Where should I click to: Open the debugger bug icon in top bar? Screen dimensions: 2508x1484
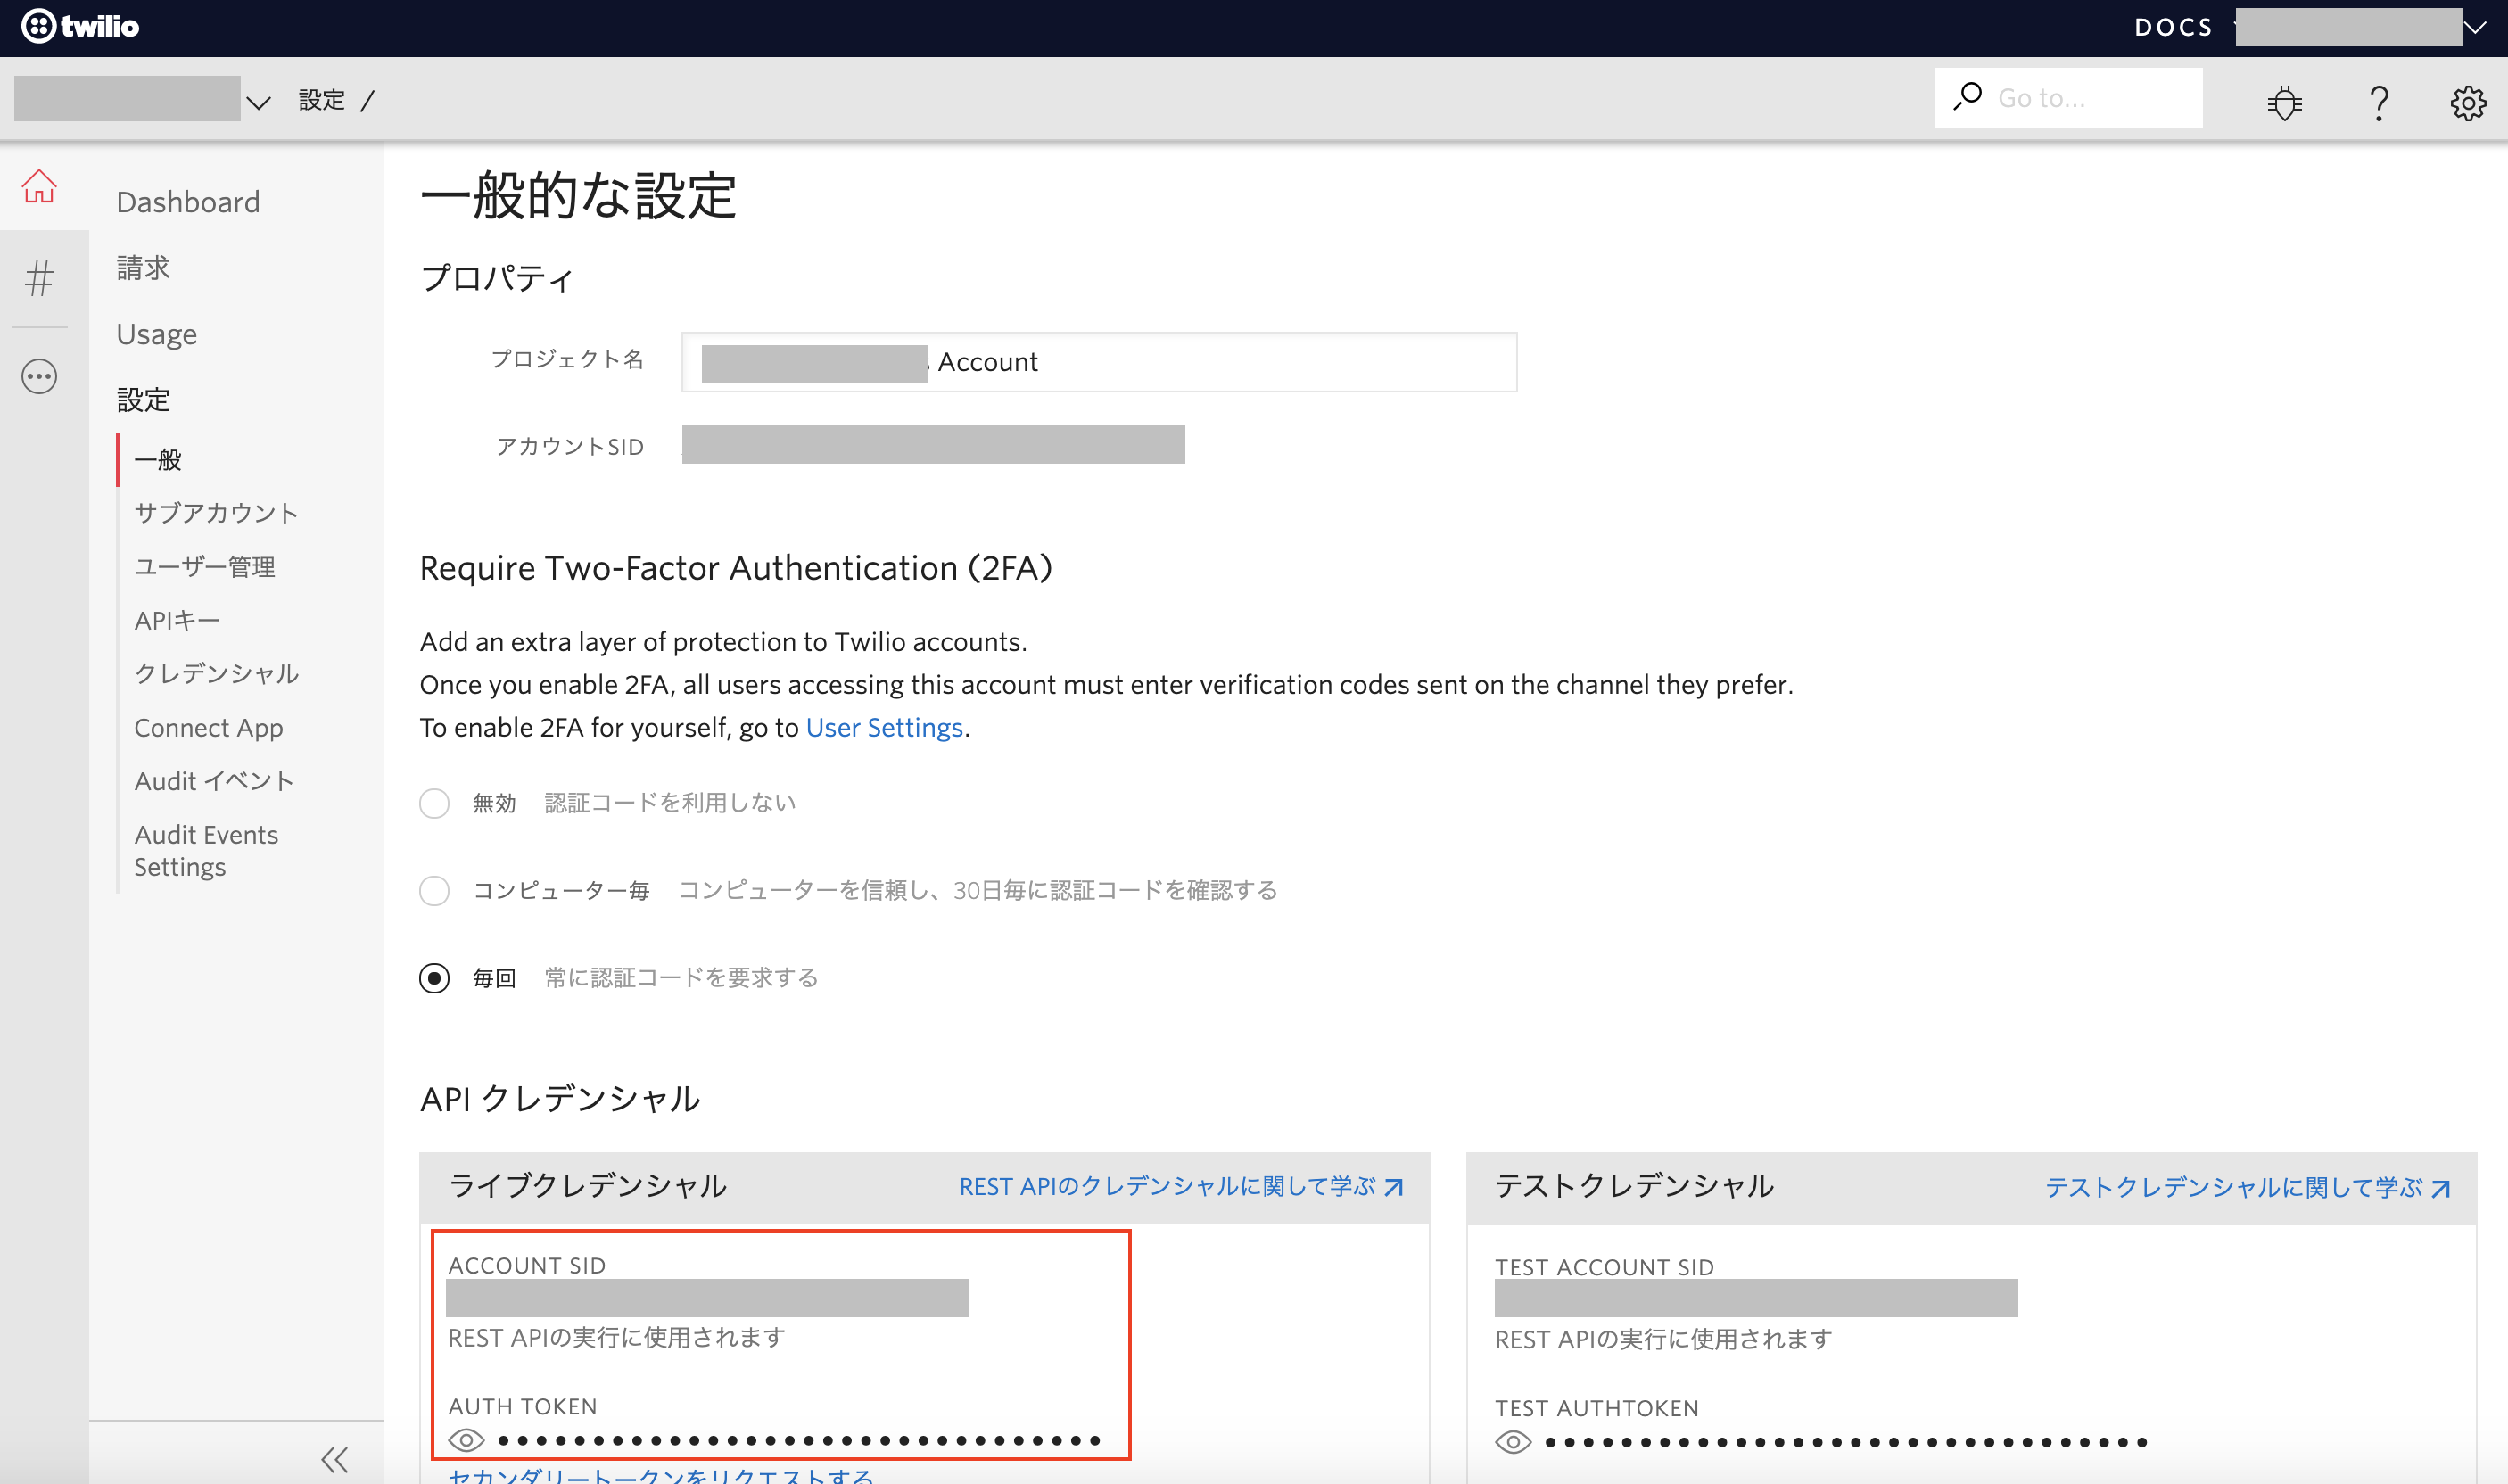click(x=2286, y=101)
